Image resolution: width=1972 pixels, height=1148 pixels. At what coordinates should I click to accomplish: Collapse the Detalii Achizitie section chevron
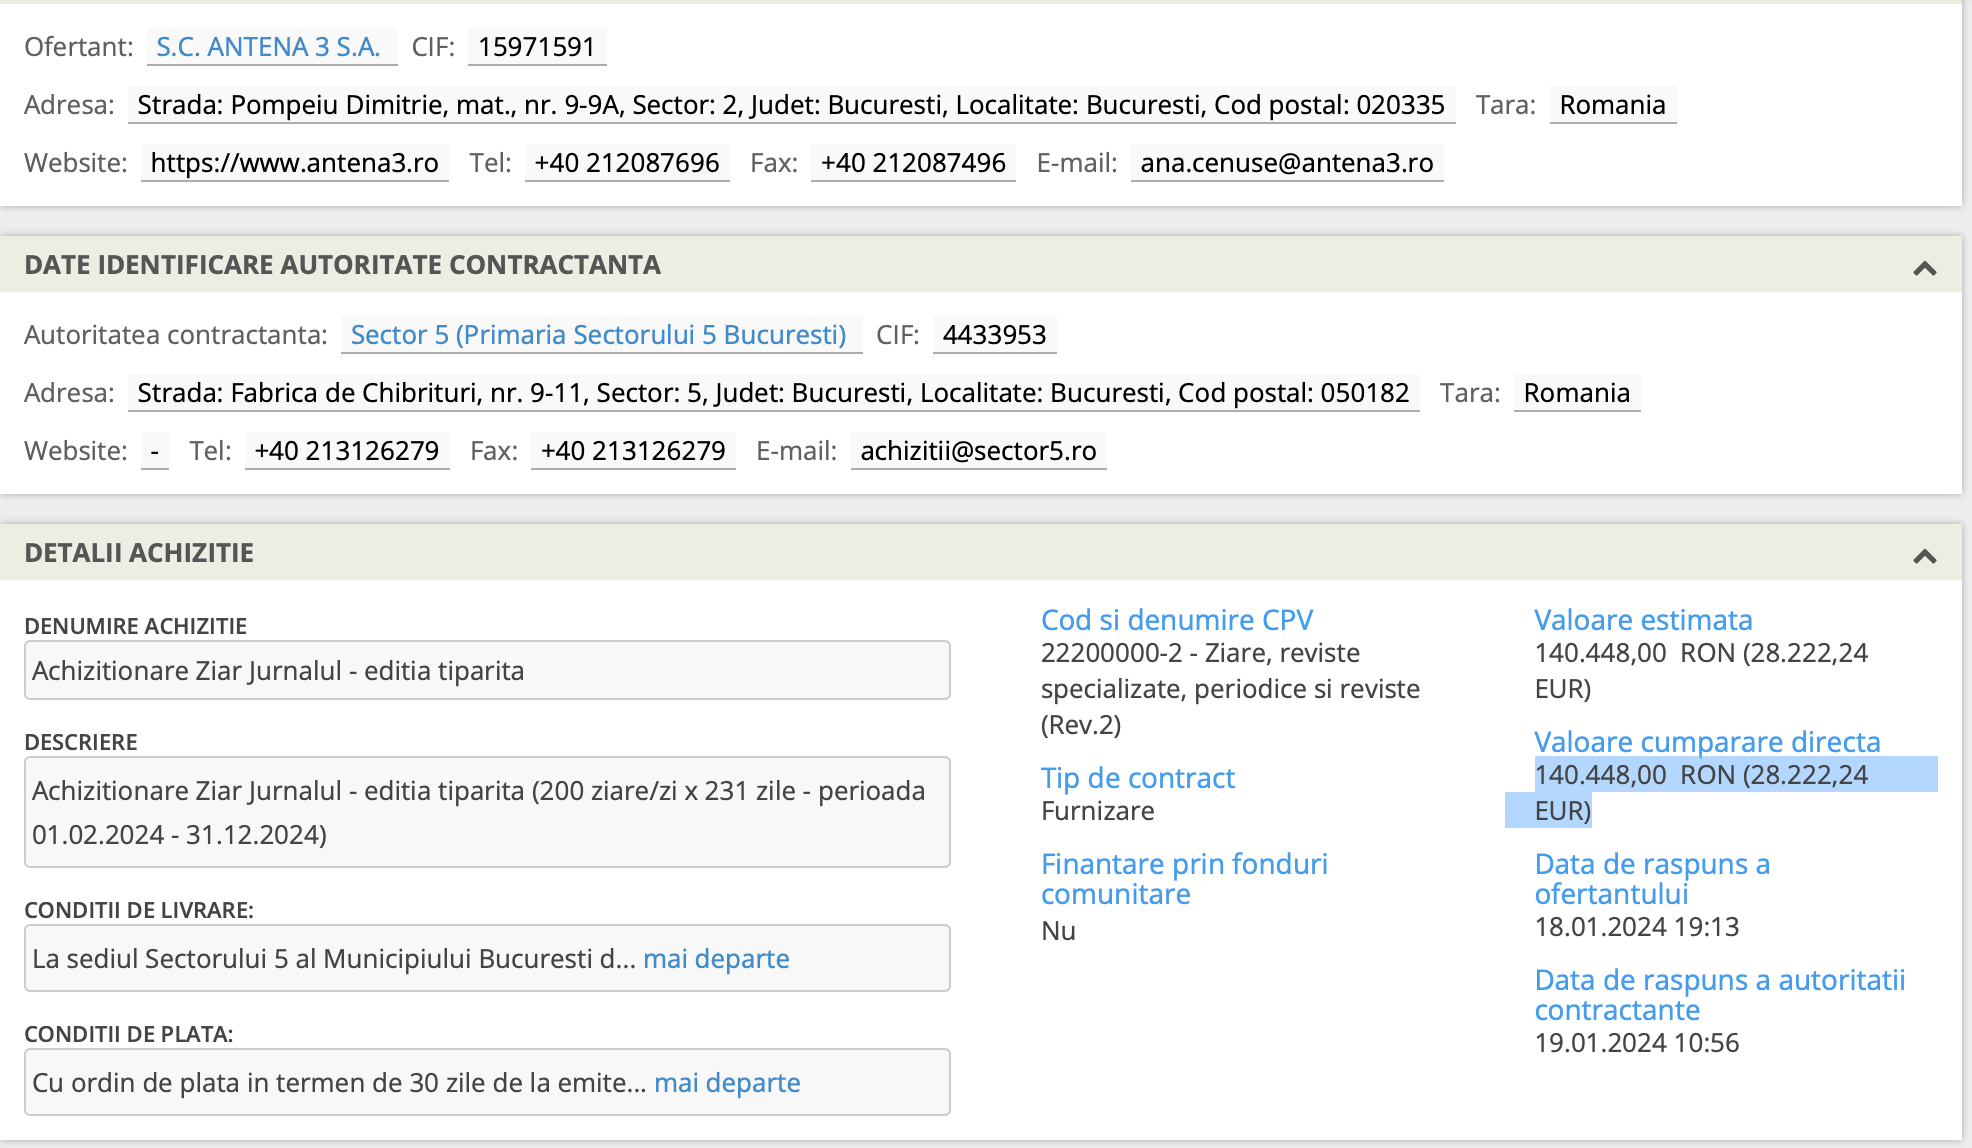pyautogui.click(x=1924, y=555)
